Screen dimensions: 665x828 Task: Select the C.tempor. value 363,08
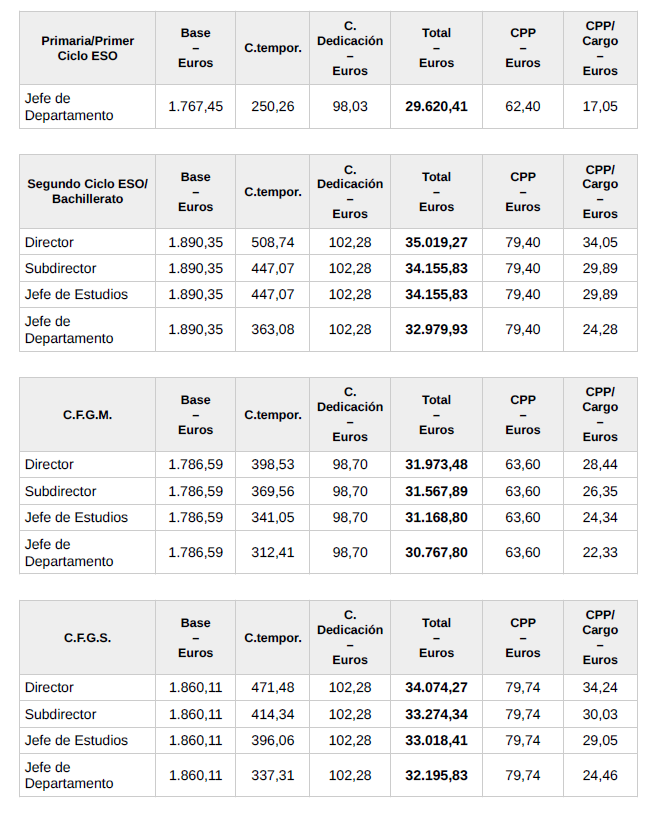272,329
